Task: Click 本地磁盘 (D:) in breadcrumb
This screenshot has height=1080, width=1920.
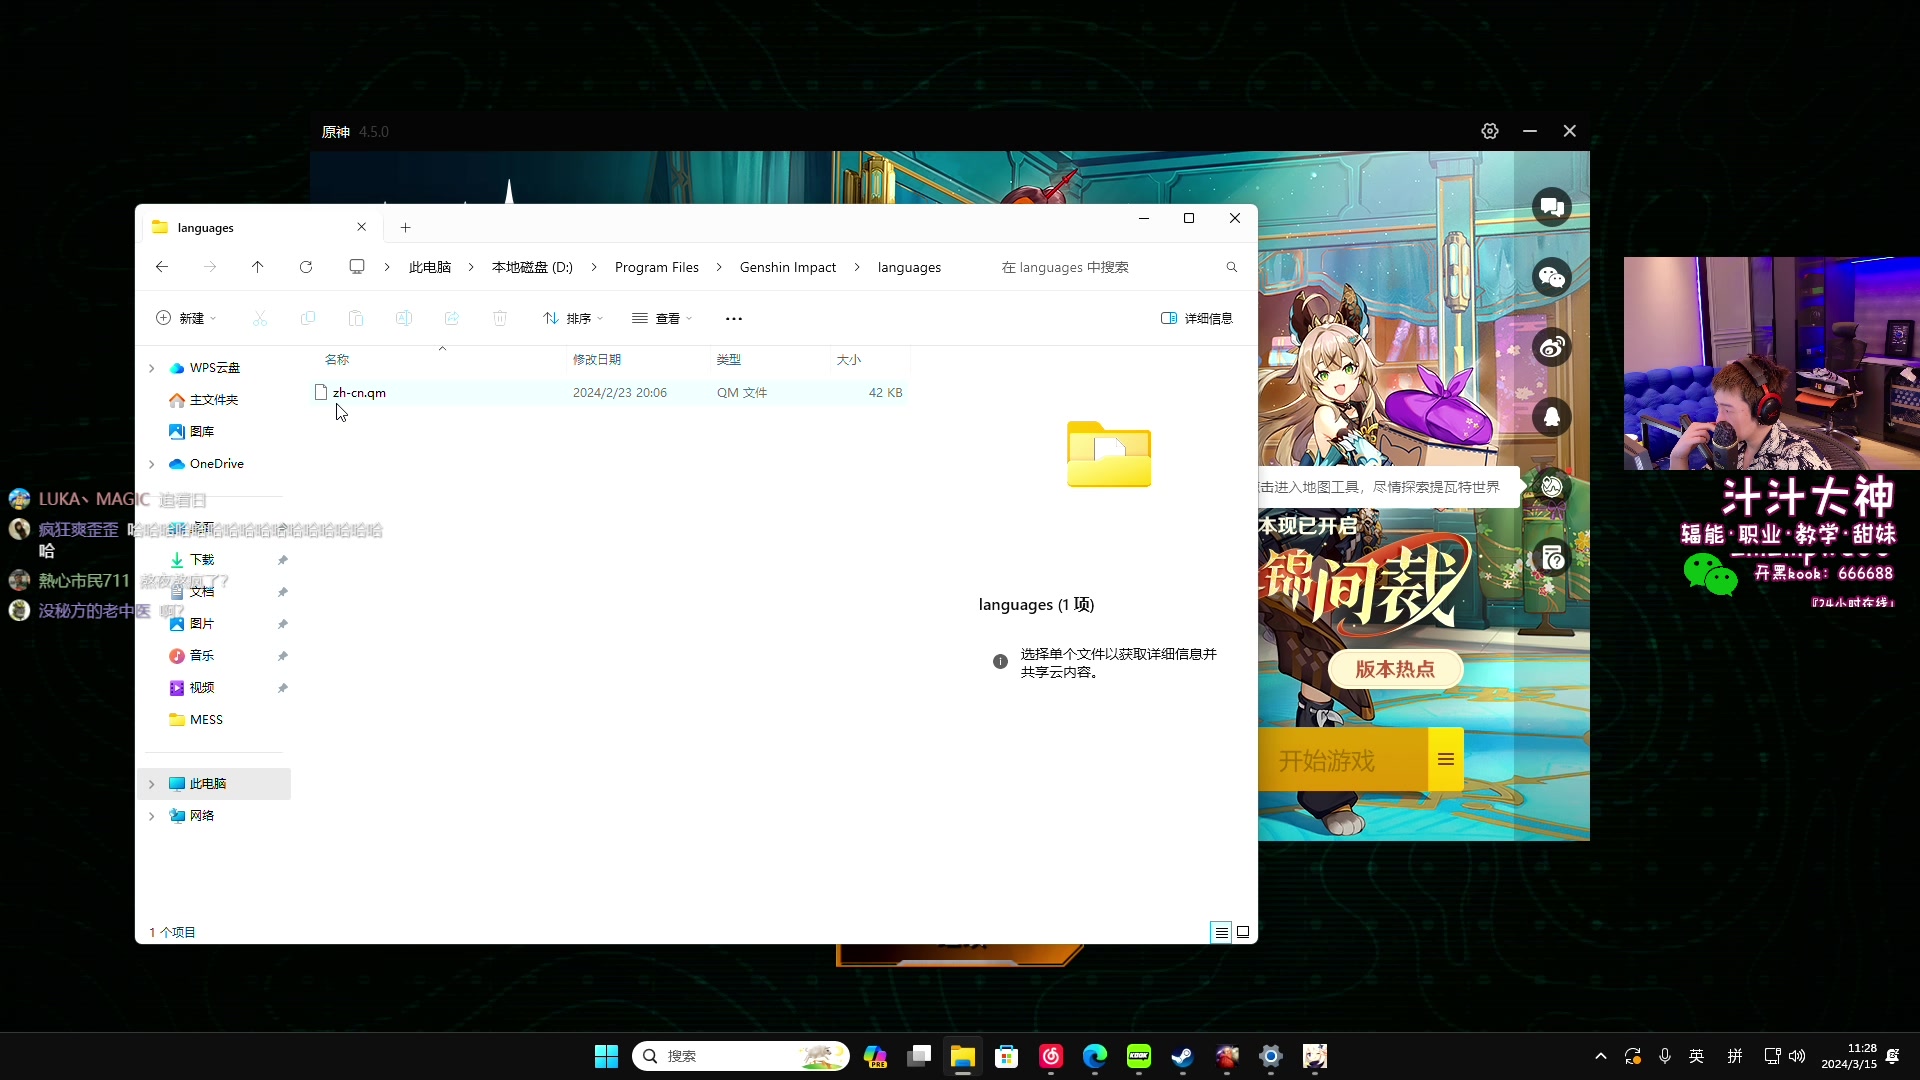Action: pos(532,267)
